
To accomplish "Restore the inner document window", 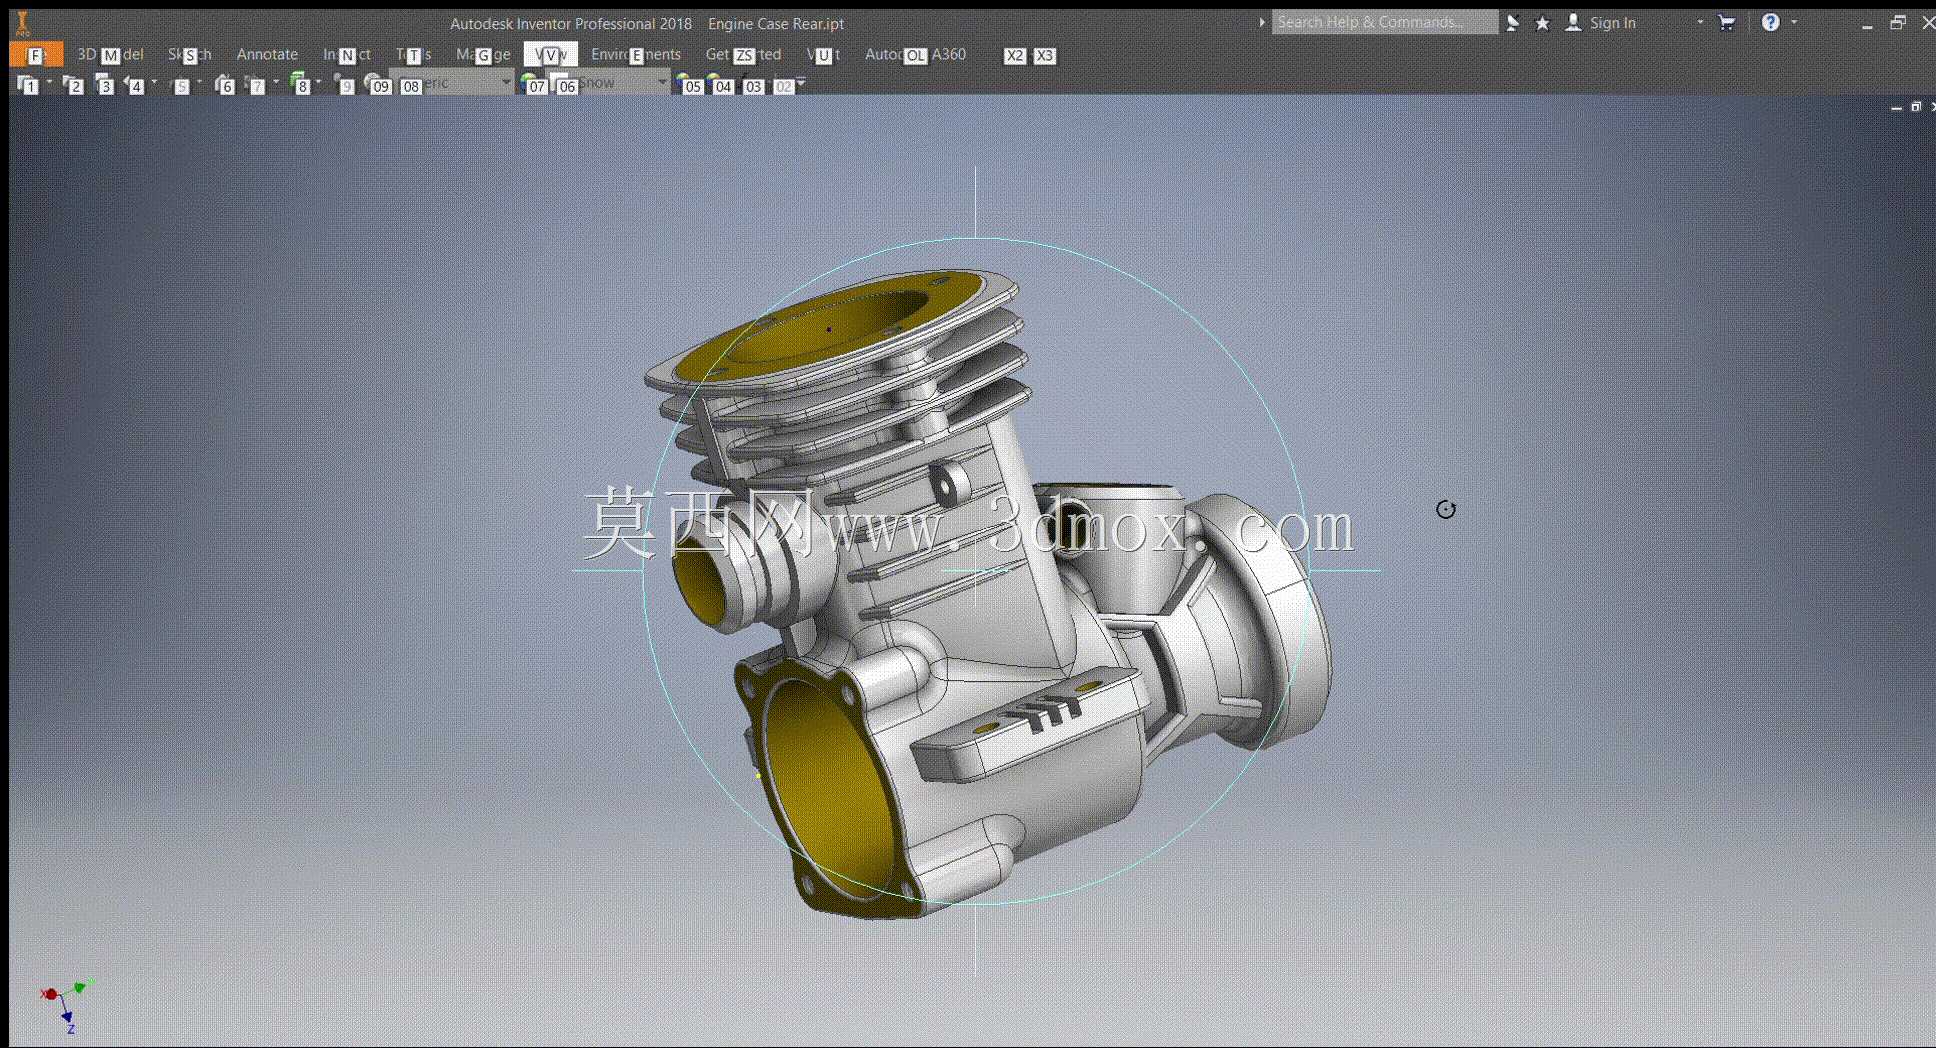I will click(1916, 106).
